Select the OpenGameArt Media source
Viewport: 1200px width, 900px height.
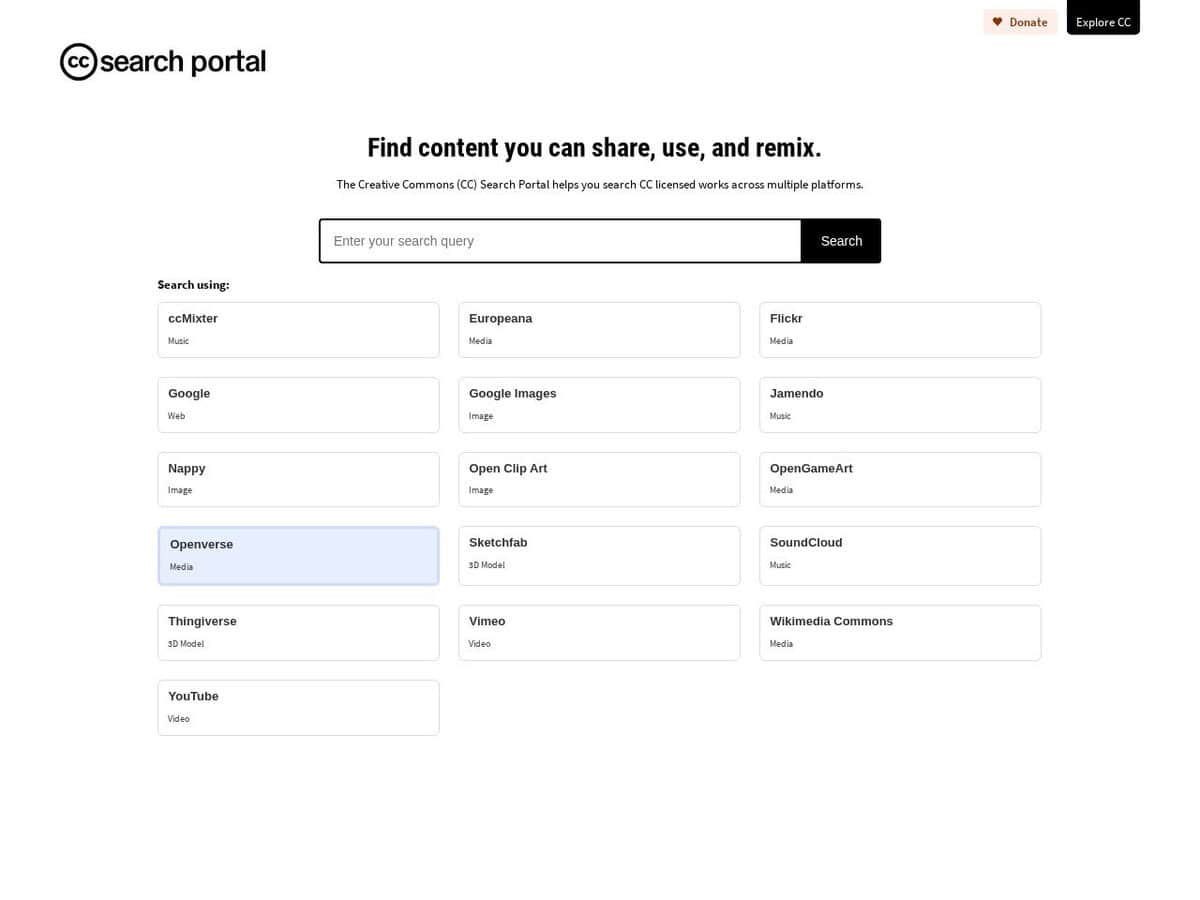pyautogui.click(x=900, y=480)
